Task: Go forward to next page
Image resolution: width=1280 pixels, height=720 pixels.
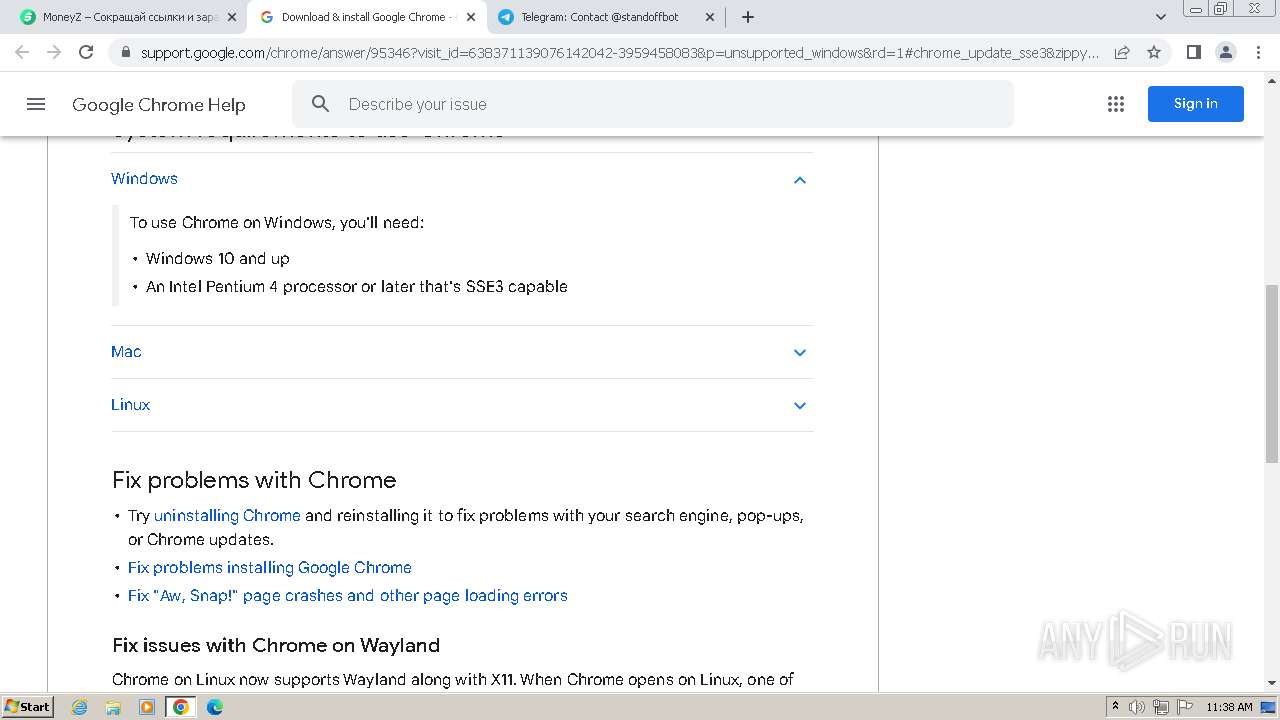Action: pyautogui.click(x=54, y=52)
